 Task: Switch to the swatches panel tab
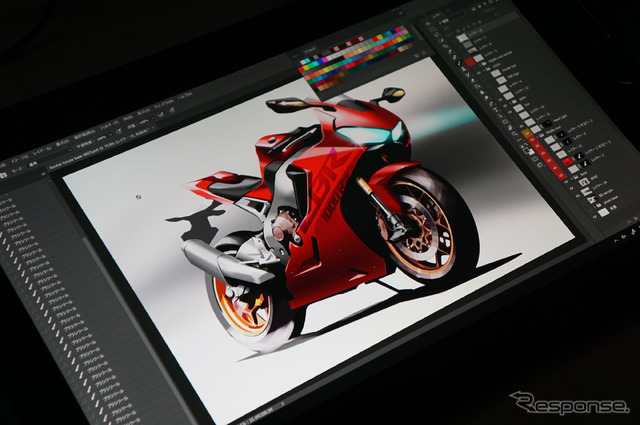(310, 50)
